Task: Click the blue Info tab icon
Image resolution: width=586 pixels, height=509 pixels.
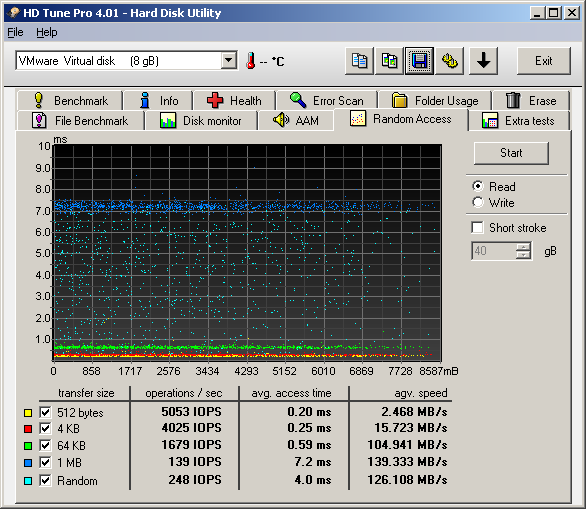Action: tap(145, 100)
